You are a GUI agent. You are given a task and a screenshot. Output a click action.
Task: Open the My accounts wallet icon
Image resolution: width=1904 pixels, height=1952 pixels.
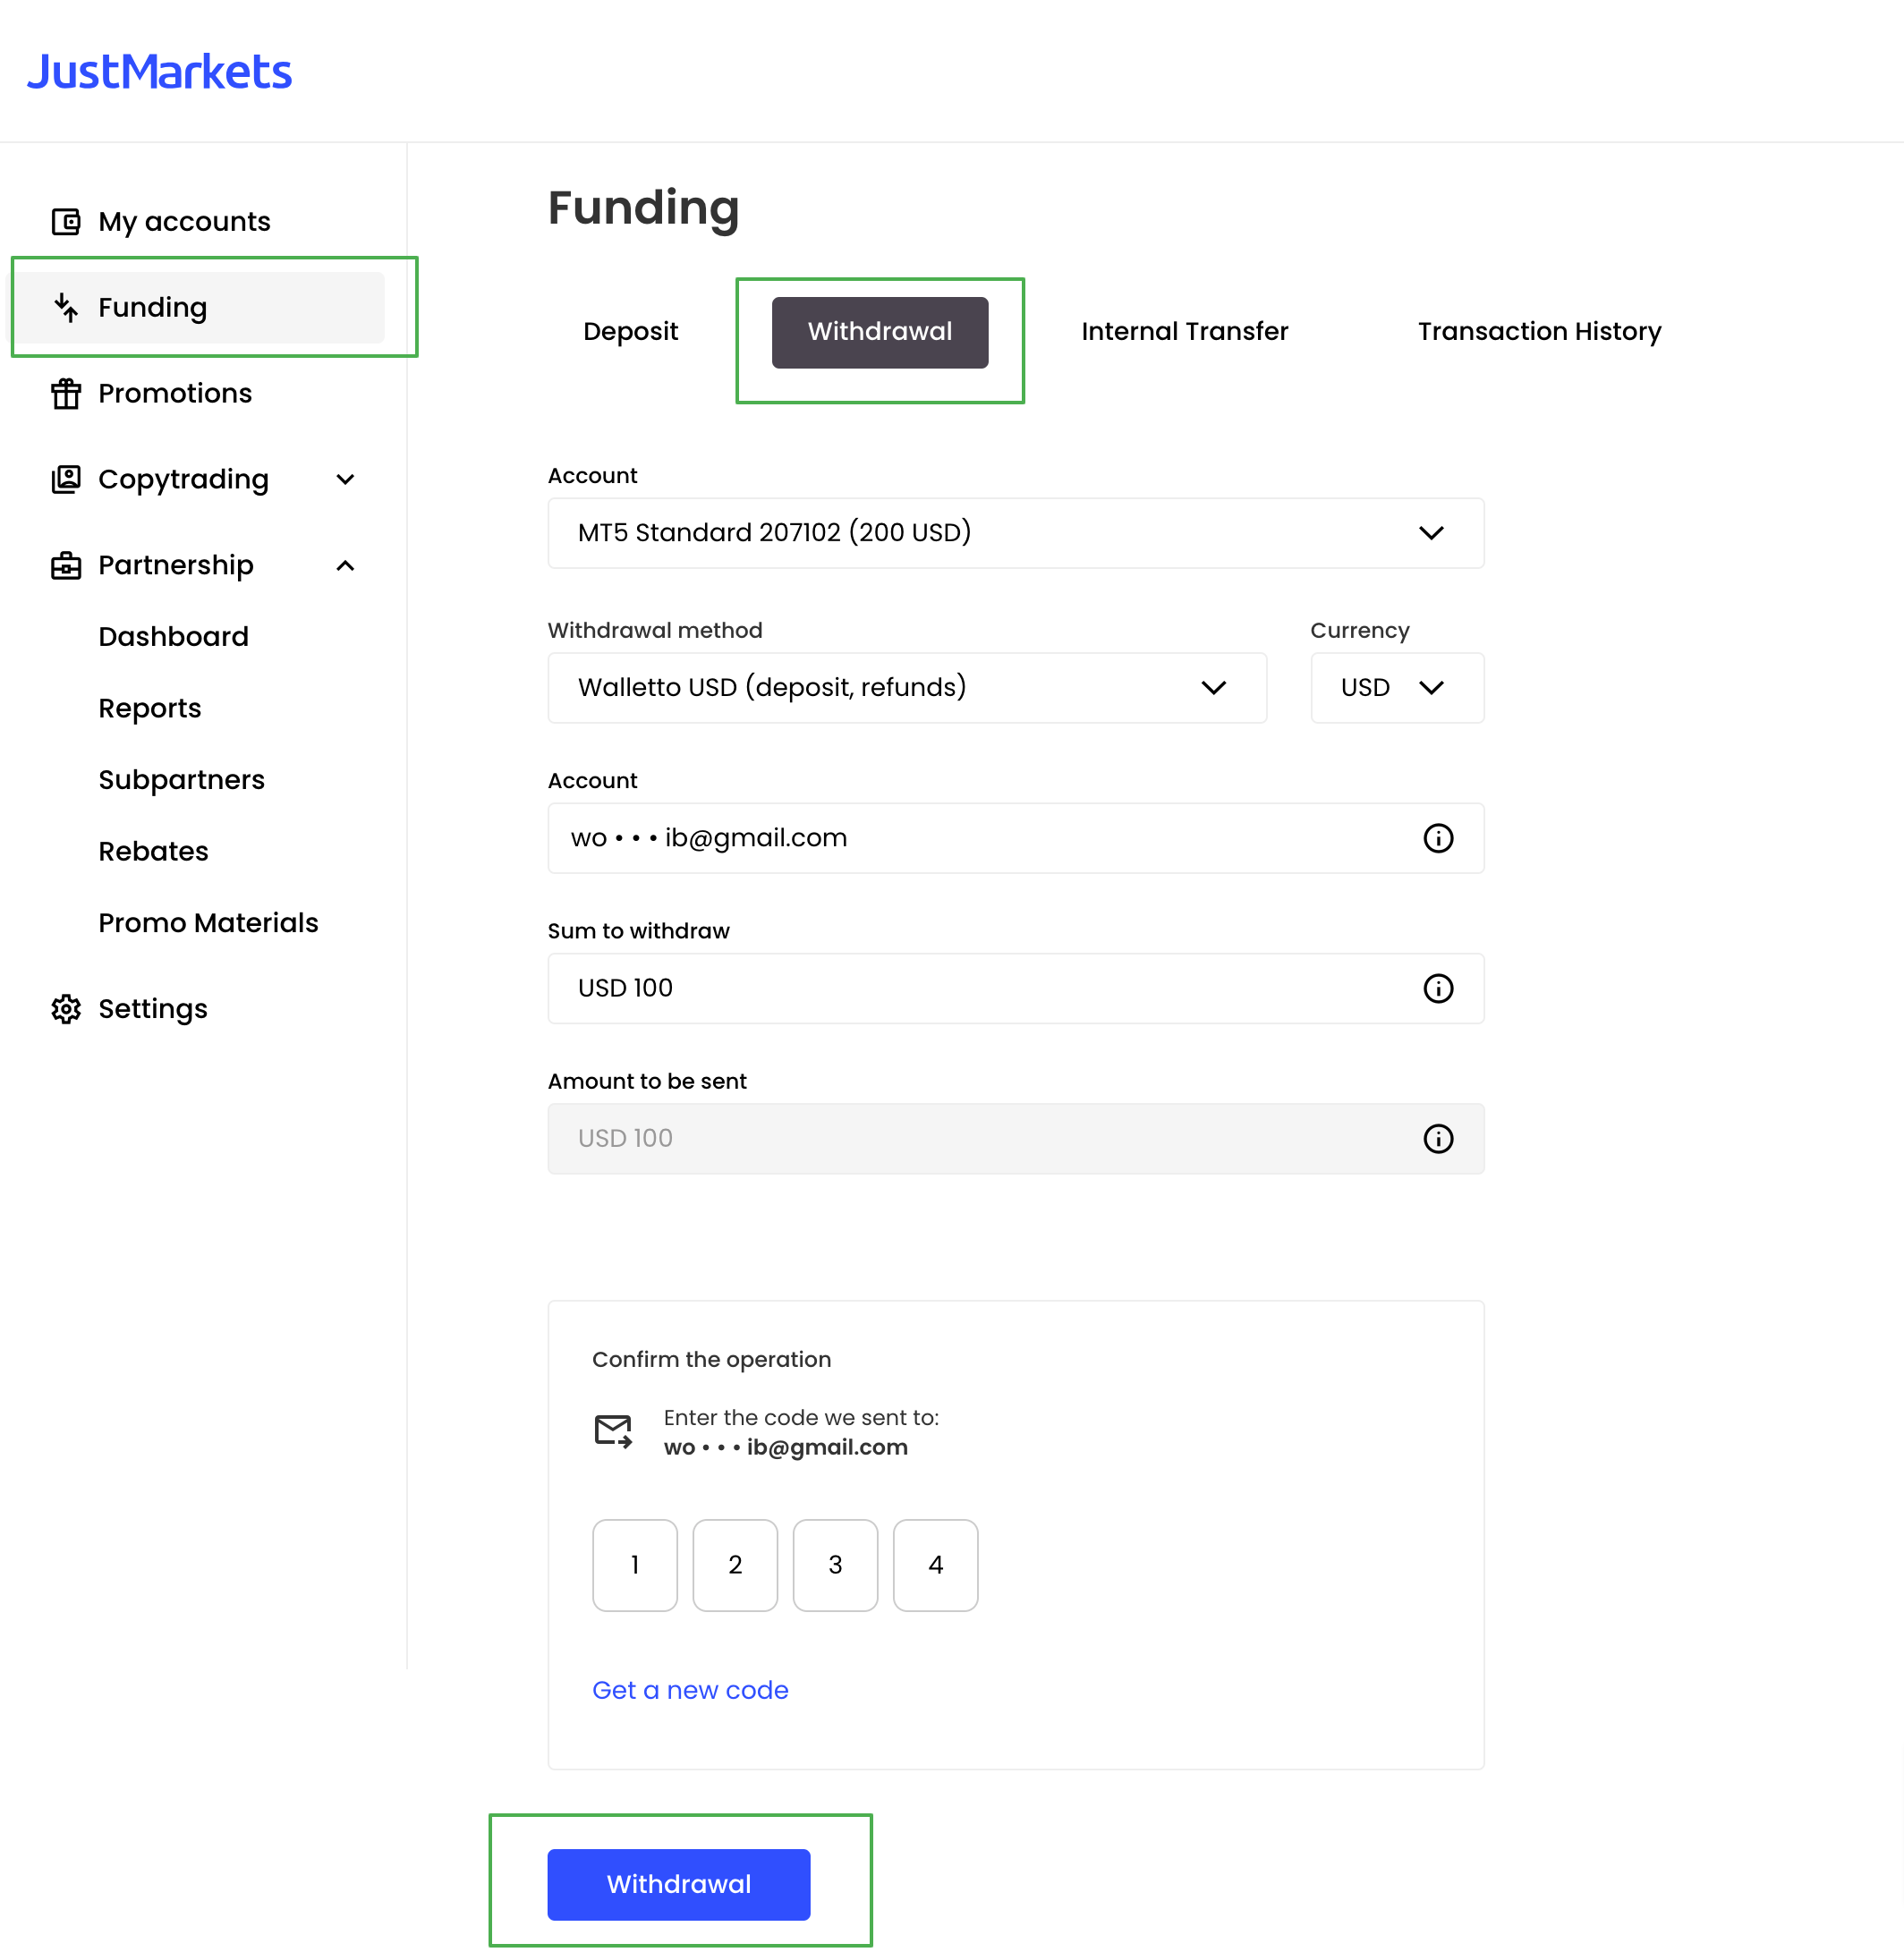(x=66, y=221)
